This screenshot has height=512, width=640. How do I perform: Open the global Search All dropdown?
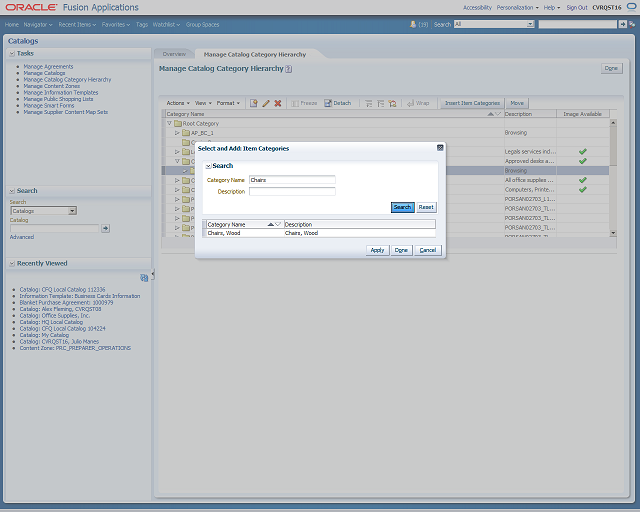[530, 24]
